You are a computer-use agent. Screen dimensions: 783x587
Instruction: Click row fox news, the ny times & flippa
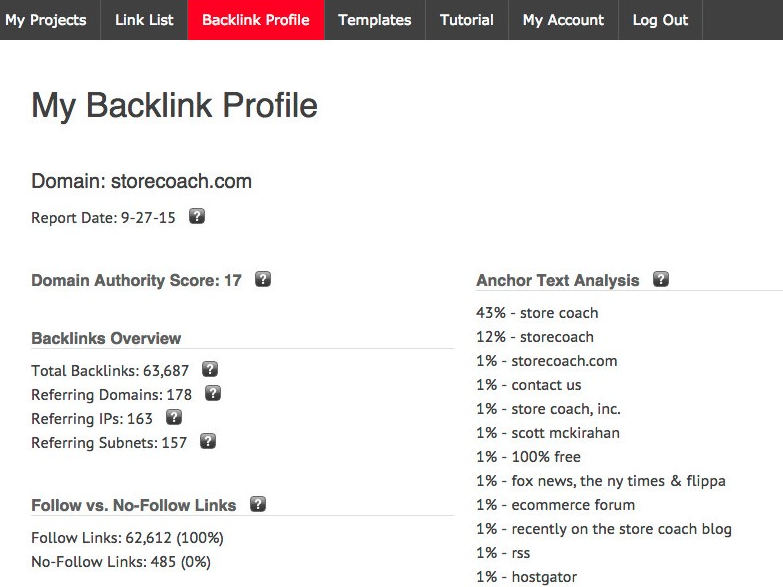(601, 481)
